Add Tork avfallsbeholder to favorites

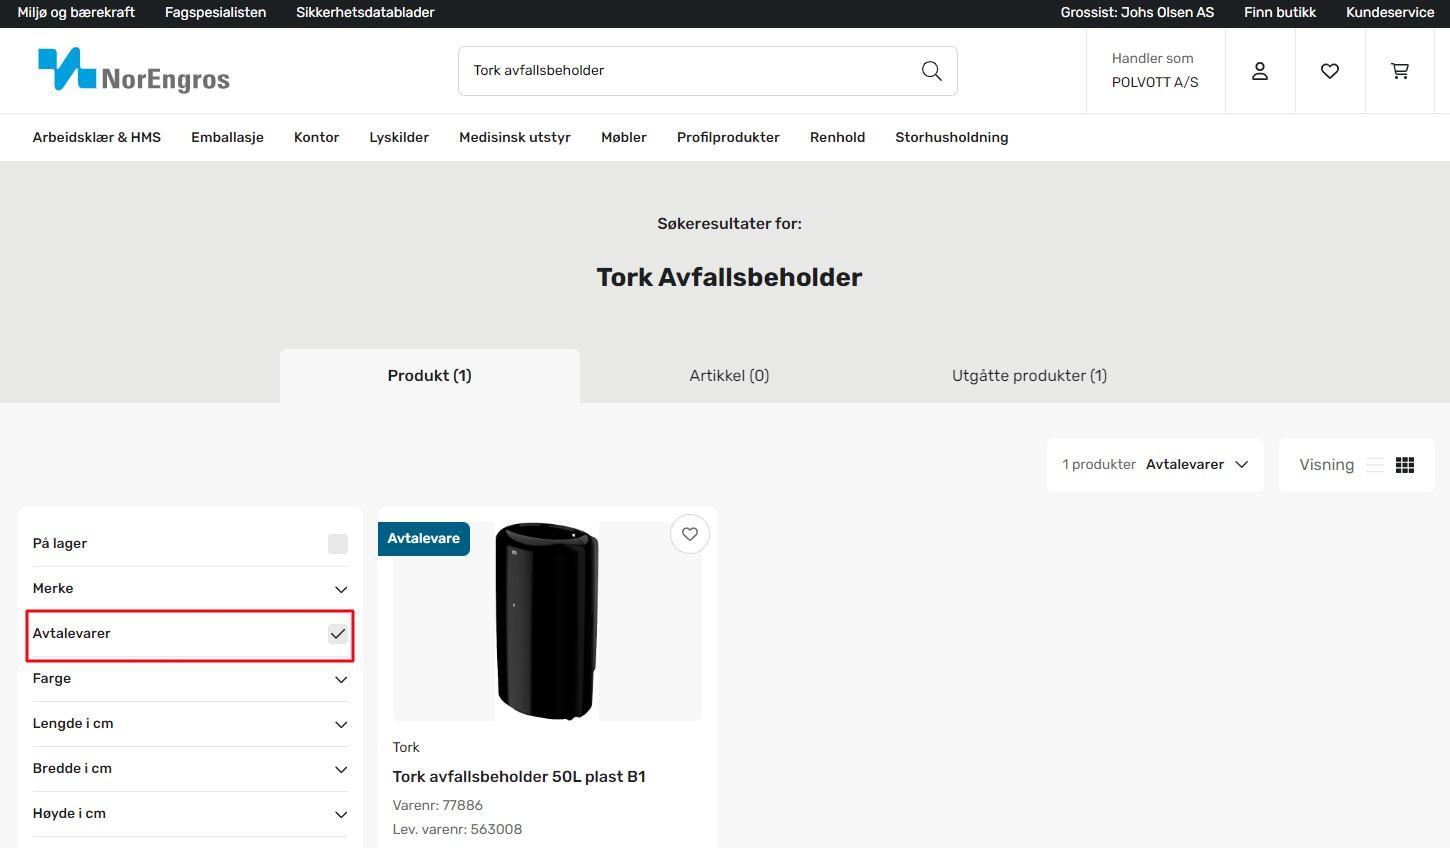point(690,534)
